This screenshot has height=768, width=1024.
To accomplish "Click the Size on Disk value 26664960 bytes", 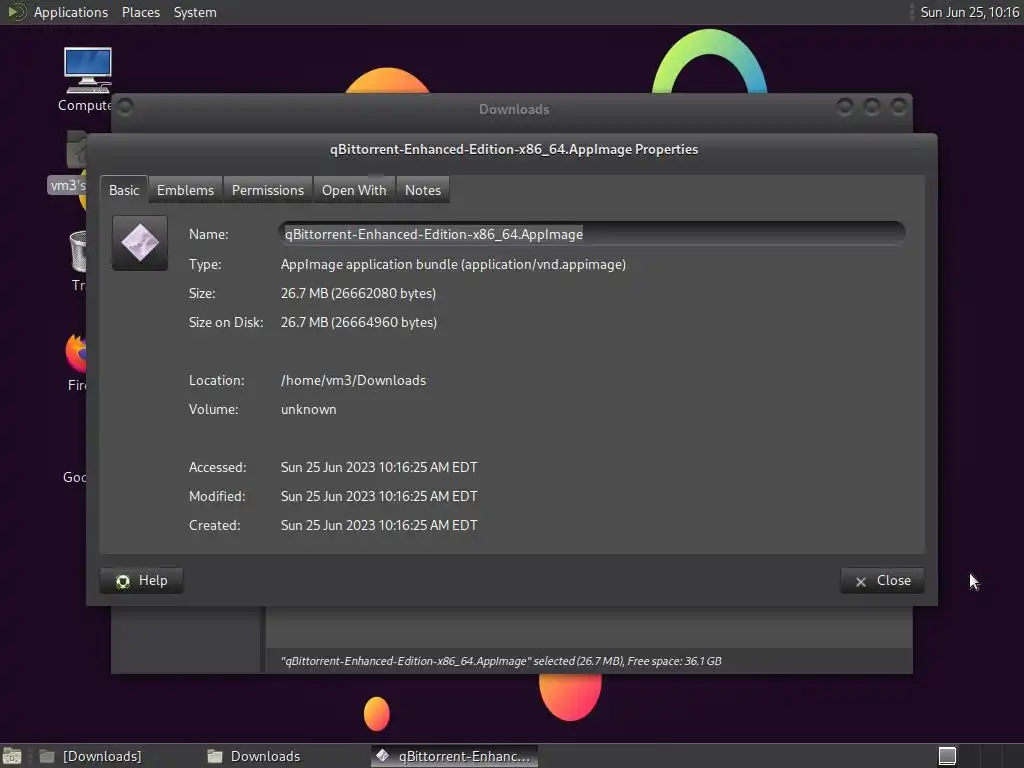I will pos(359,322).
